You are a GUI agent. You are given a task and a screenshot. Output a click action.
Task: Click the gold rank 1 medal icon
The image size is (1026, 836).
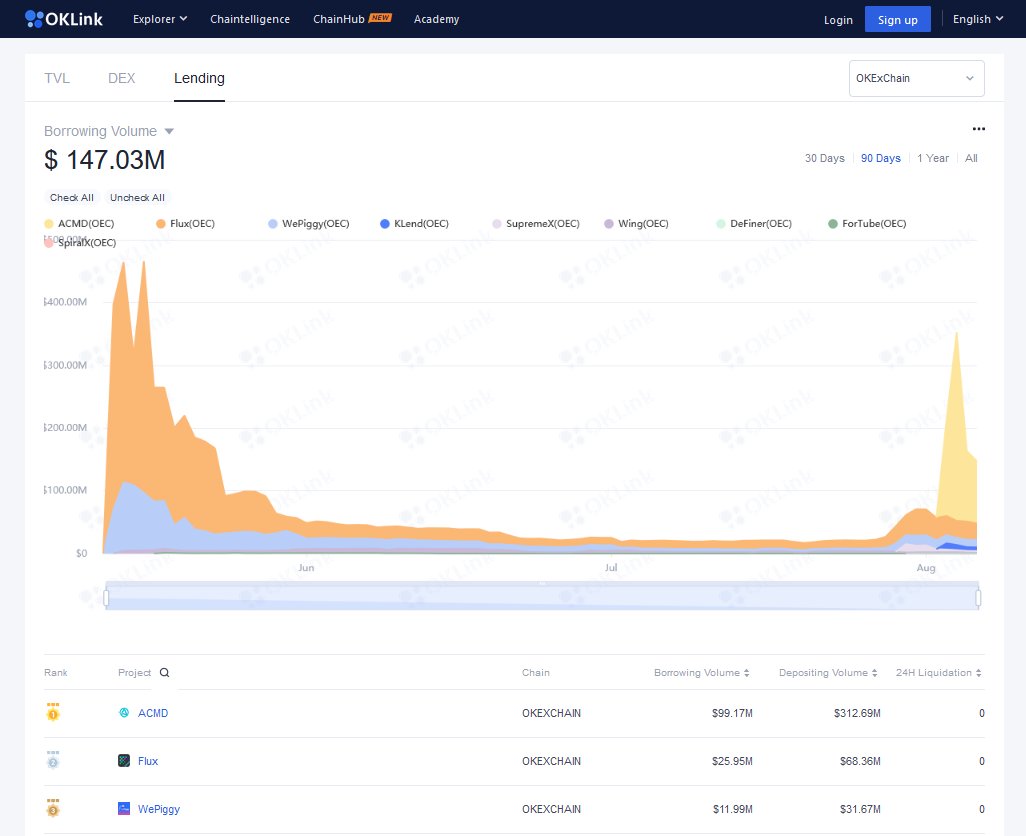[x=53, y=712]
